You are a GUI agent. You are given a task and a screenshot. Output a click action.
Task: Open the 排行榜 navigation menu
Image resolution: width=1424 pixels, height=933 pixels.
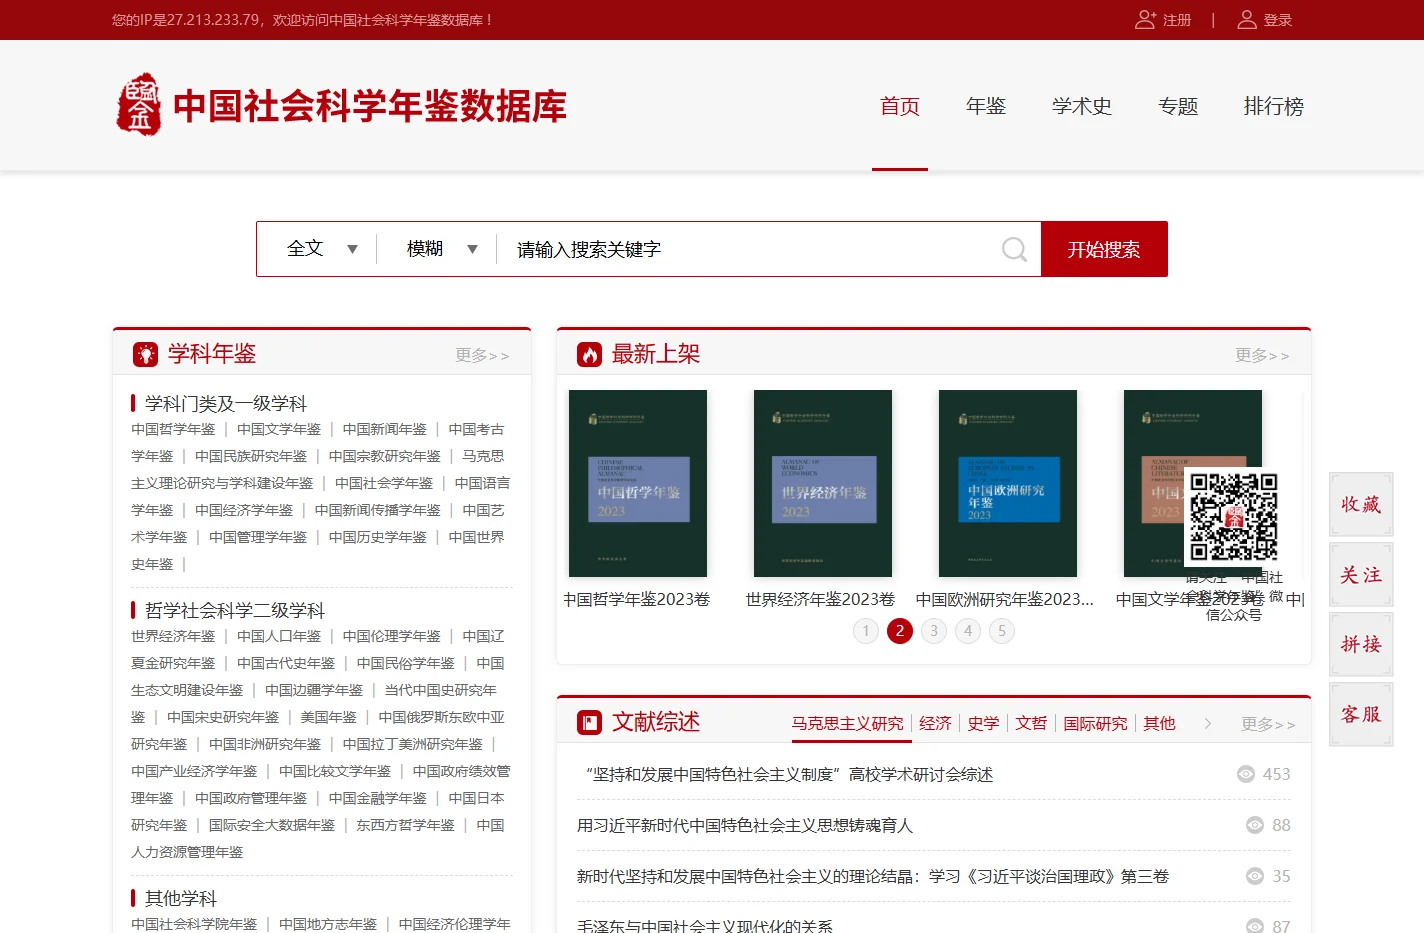(x=1274, y=106)
